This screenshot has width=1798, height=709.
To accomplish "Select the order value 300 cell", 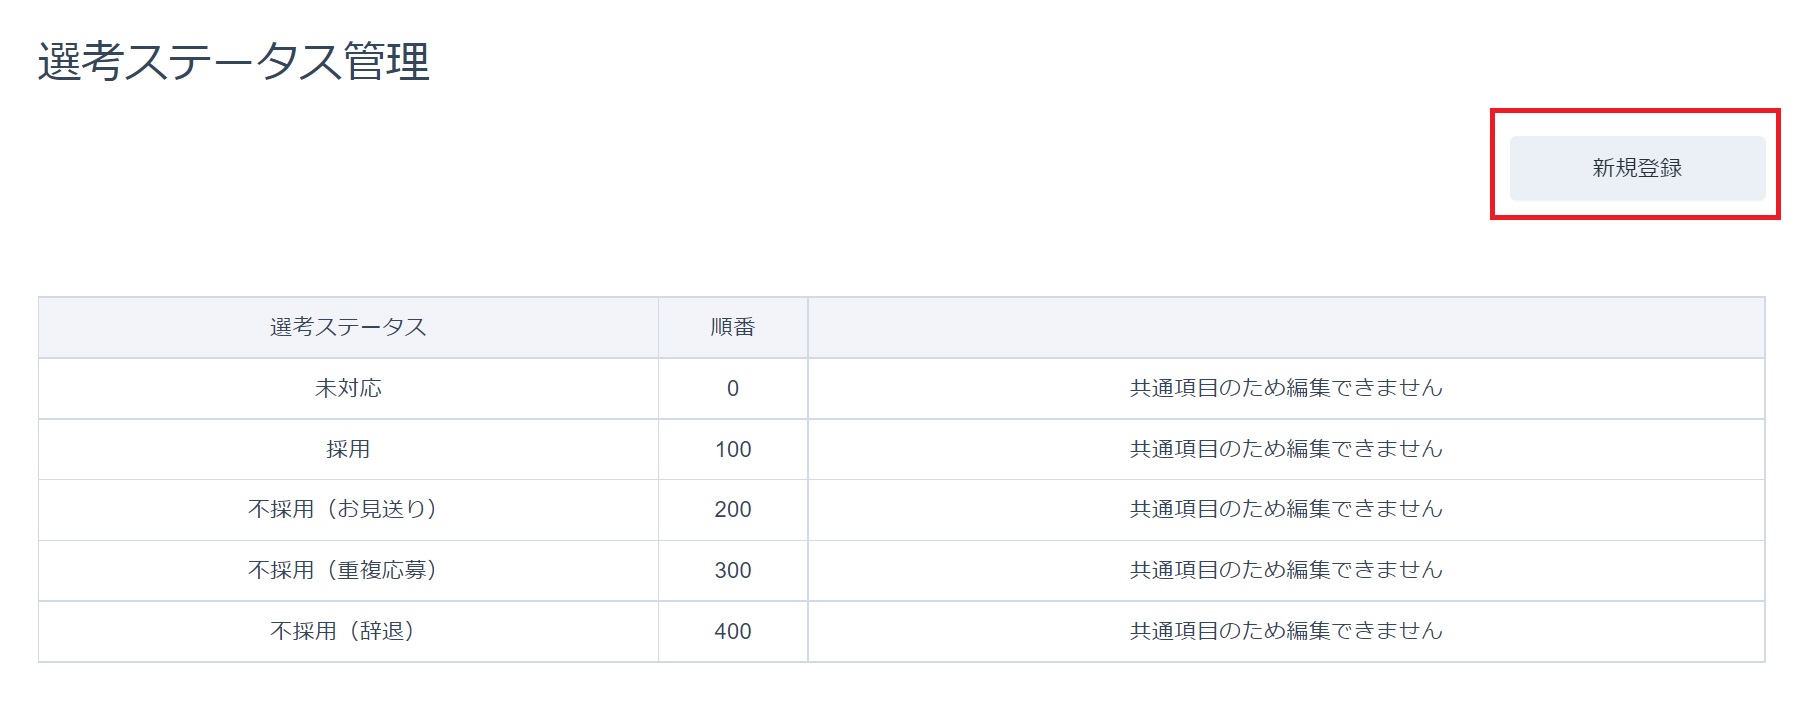I will tap(732, 570).
